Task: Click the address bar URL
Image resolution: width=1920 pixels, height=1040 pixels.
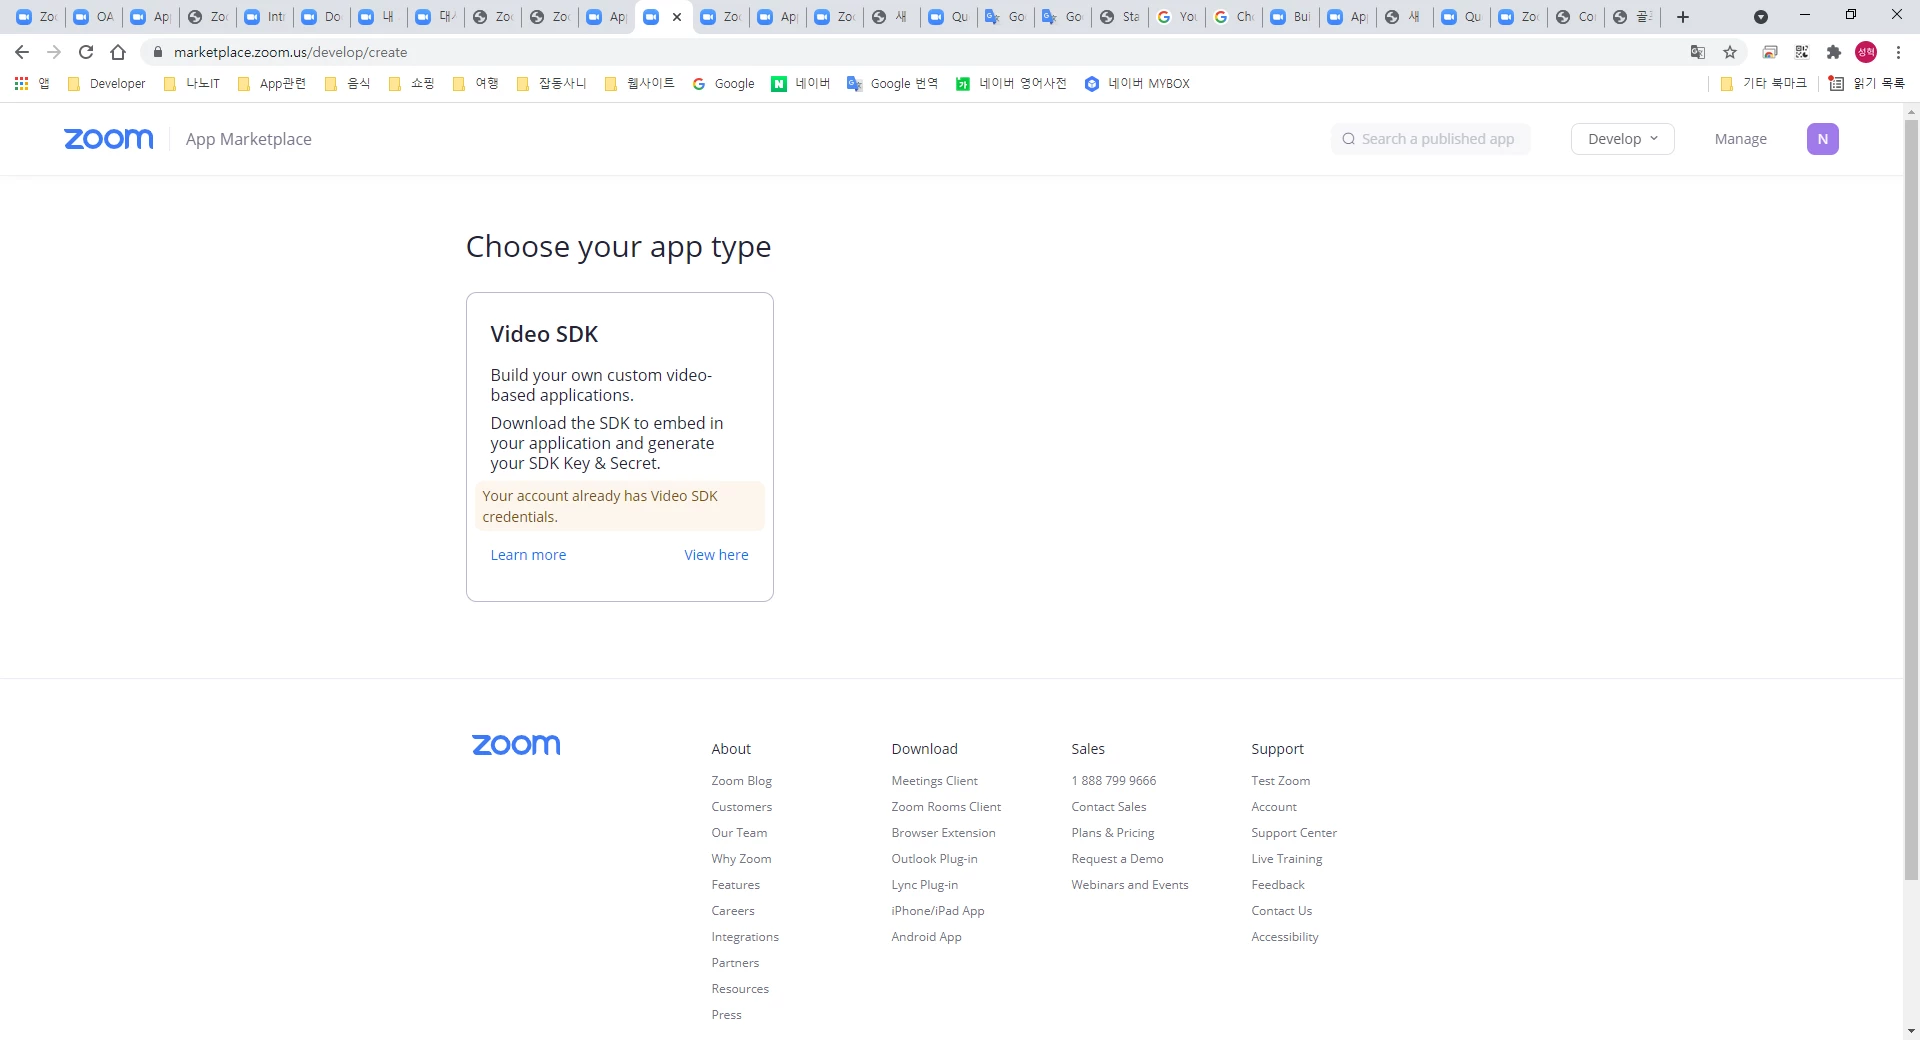Action: click(290, 52)
